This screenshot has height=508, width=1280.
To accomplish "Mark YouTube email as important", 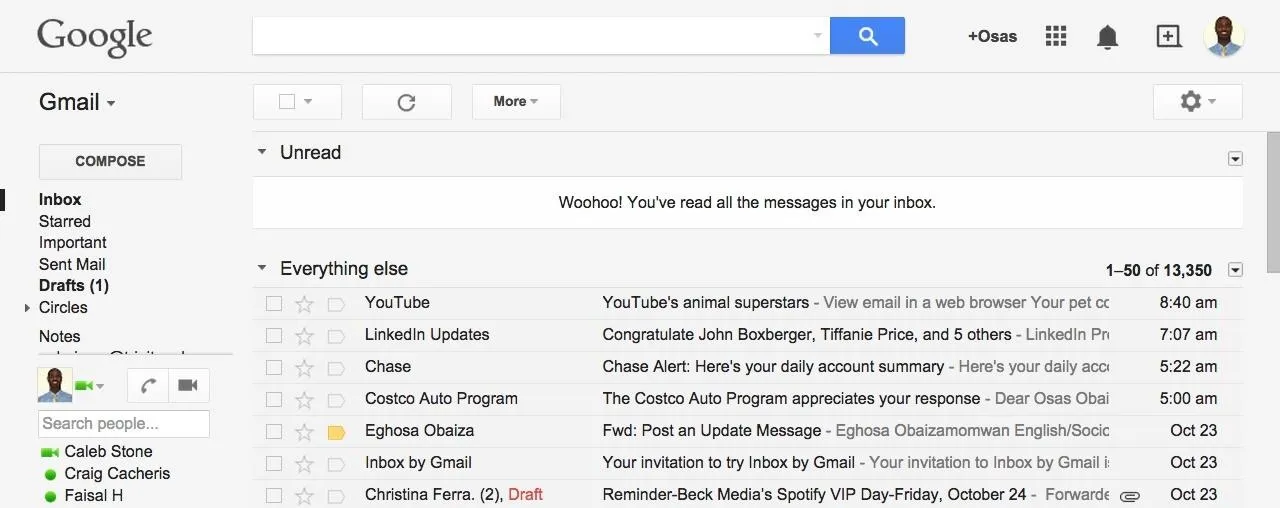I will point(336,303).
